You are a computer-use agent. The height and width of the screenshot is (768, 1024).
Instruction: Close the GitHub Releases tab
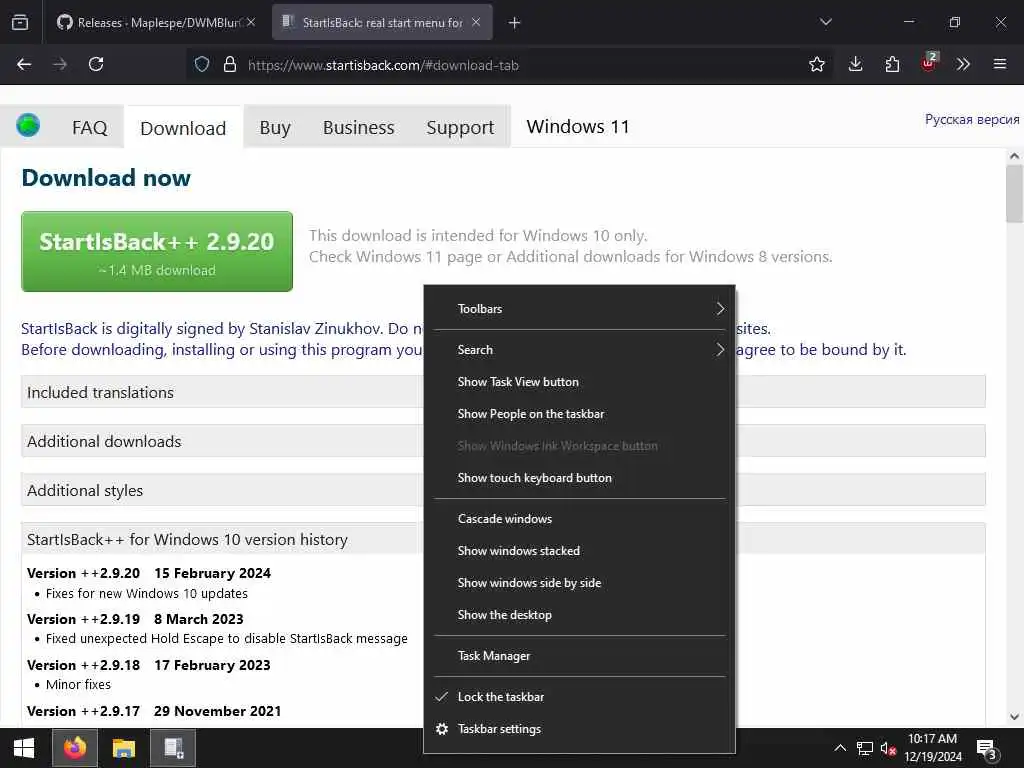tap(251, 22)
